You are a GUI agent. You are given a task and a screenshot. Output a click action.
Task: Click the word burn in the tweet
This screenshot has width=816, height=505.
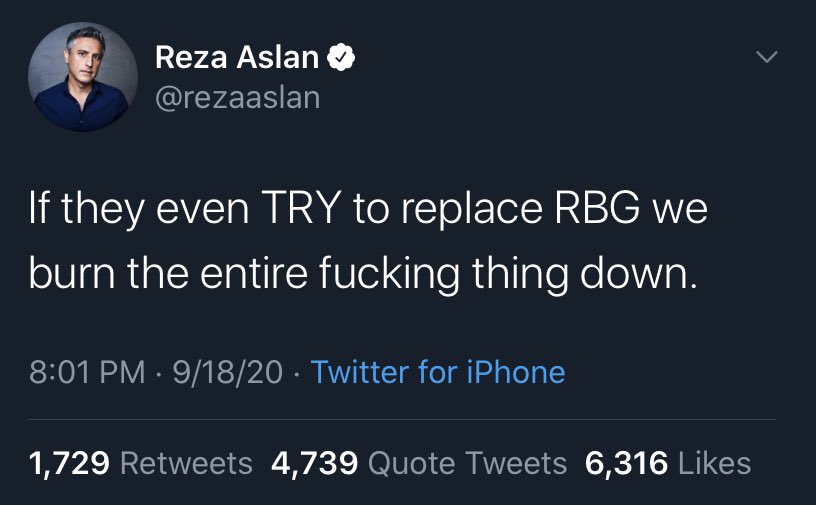(x=73, y=274)
